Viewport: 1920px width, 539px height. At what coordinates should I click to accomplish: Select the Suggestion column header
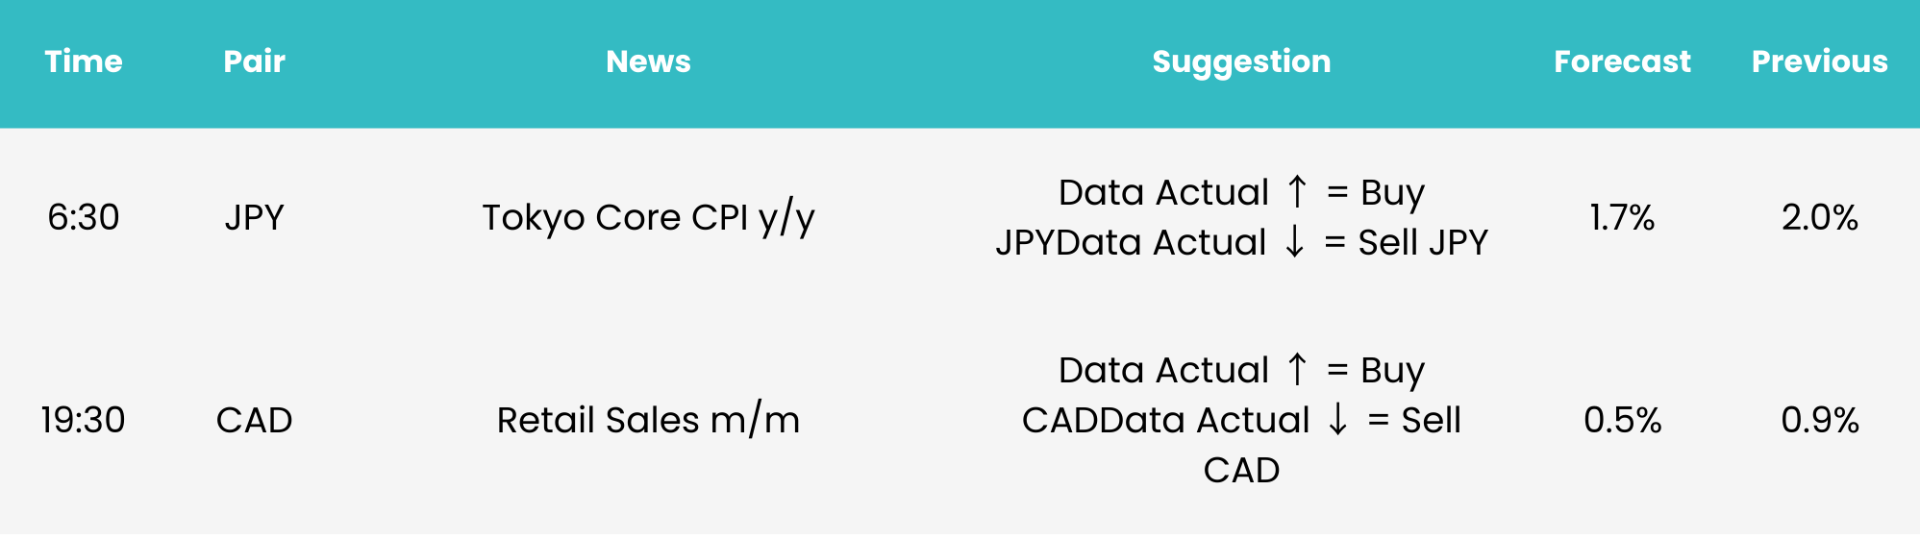coord(1241,62)
